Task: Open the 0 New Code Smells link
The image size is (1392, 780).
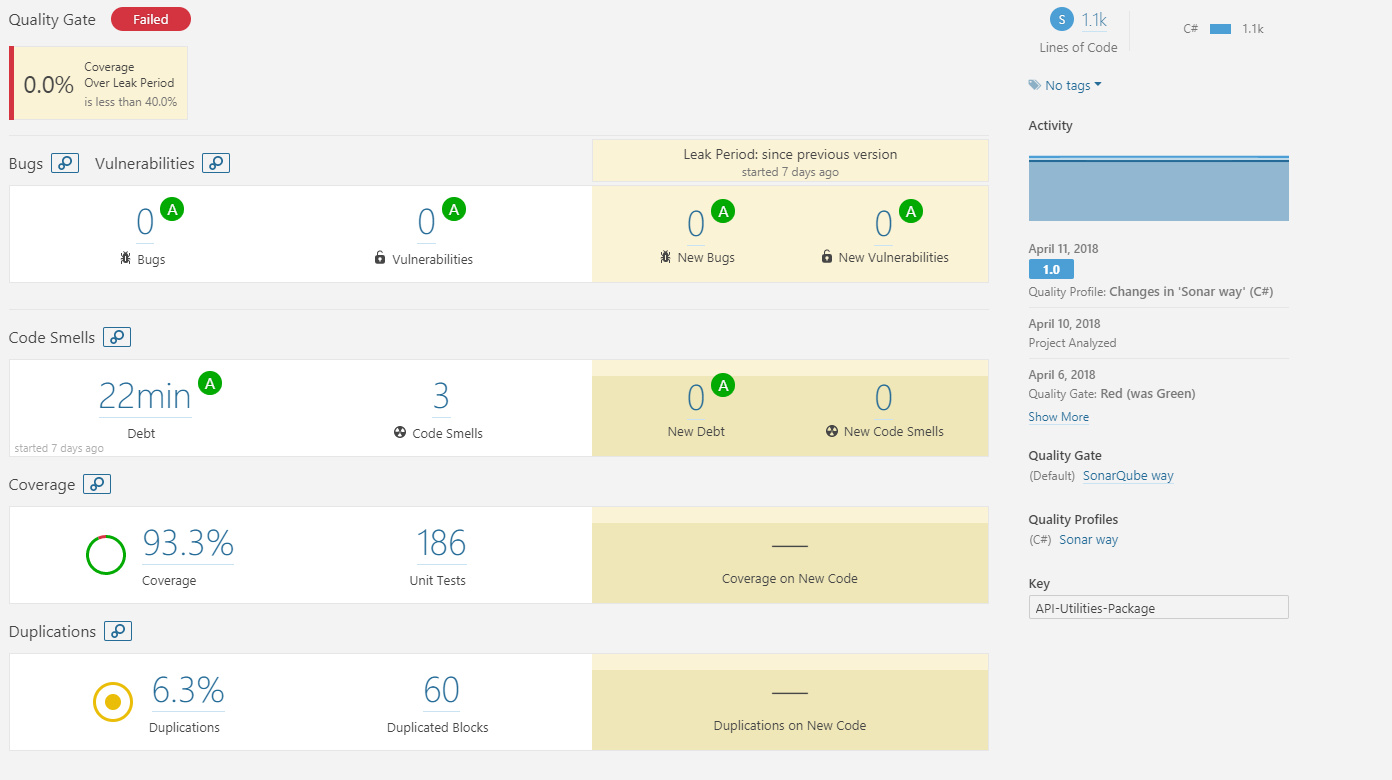Action: [883, 398]
